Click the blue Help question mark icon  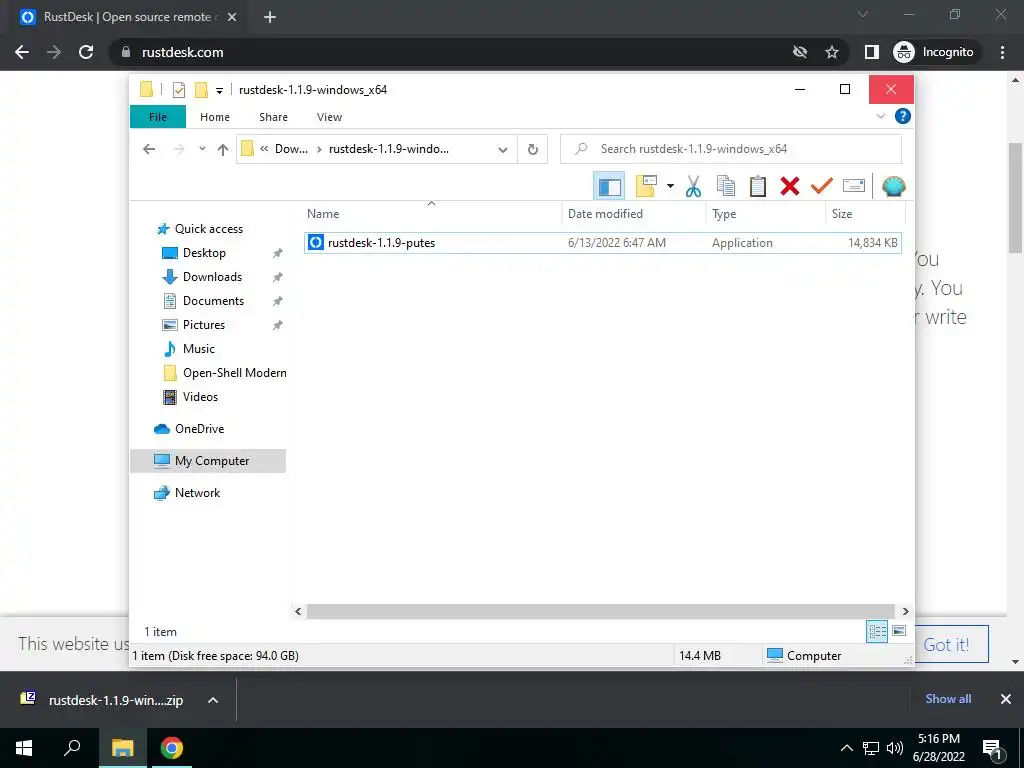pyautogui.click(x=903, y=116)
